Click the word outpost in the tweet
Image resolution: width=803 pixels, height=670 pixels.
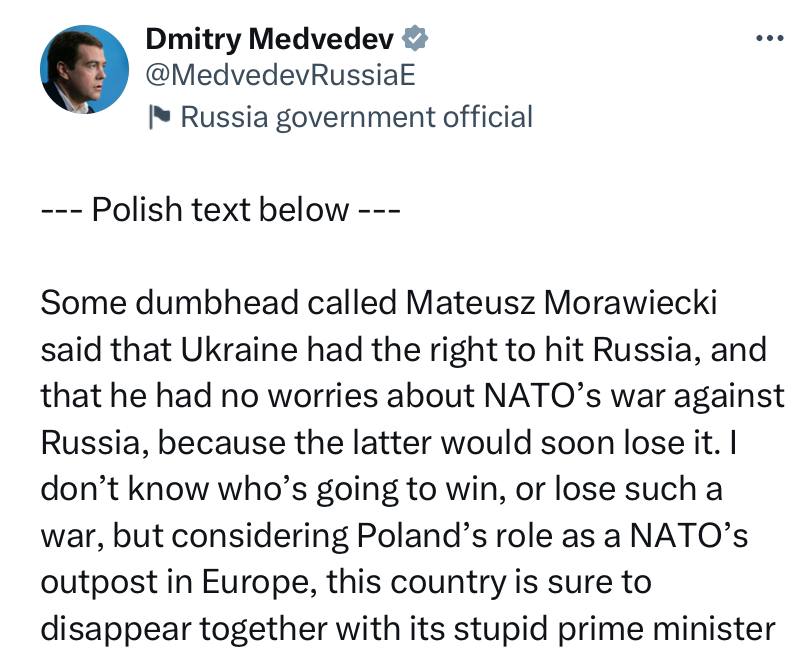pos(98,583)
